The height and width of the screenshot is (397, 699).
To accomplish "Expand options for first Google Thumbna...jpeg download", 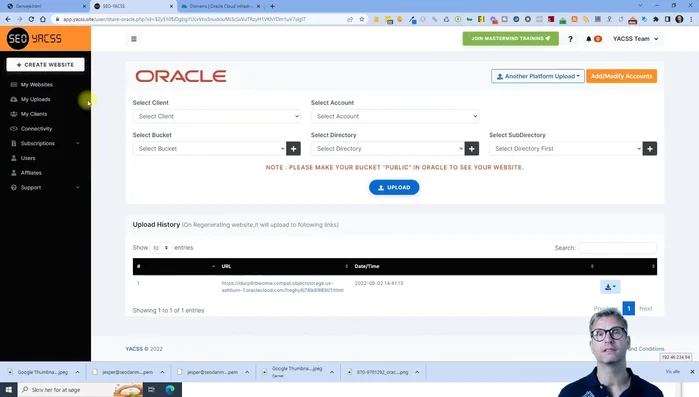I will 77,372.
